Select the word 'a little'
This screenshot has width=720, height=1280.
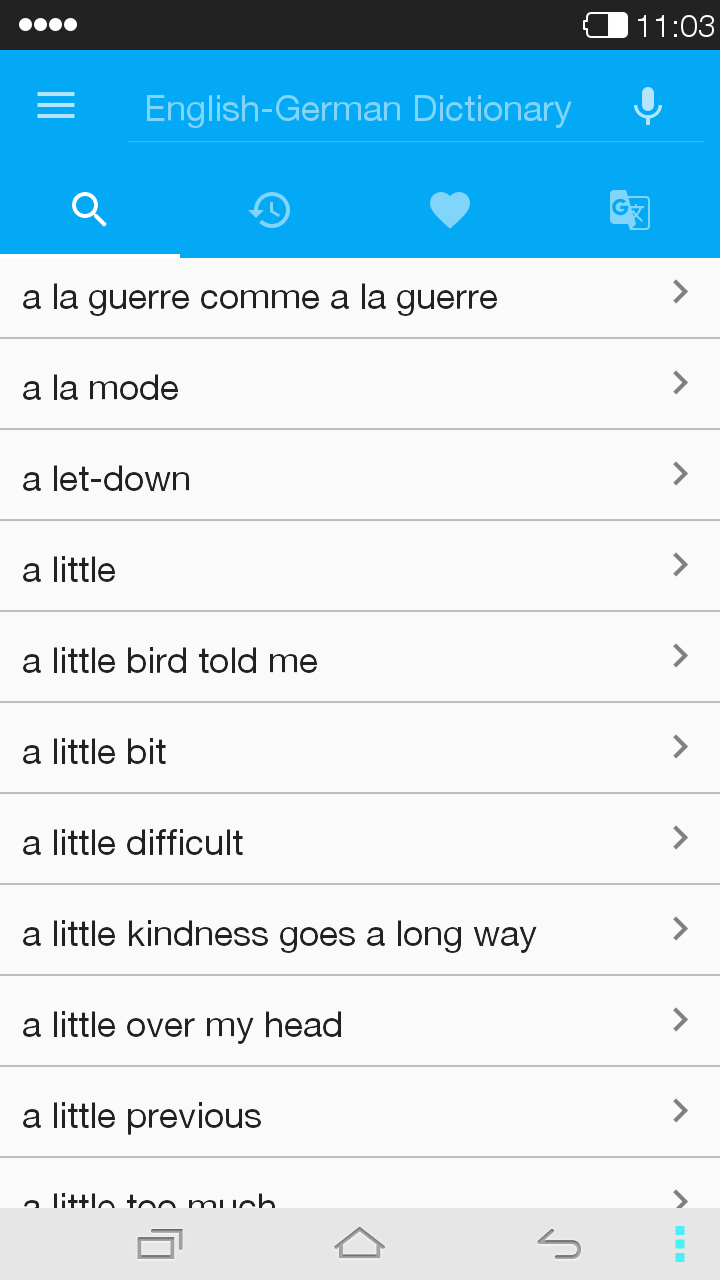coord(70,570)
